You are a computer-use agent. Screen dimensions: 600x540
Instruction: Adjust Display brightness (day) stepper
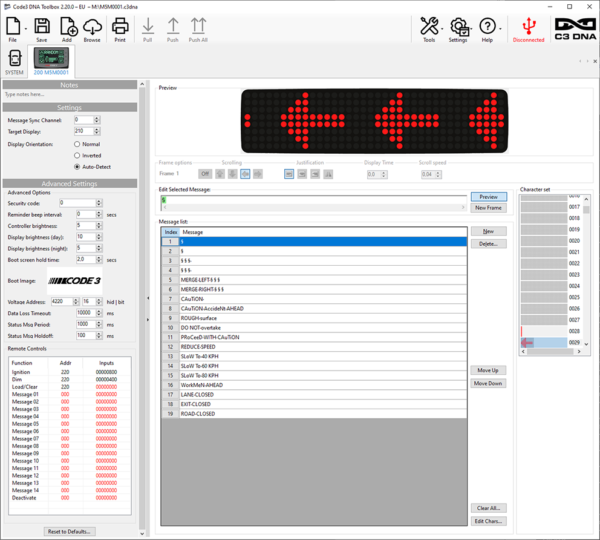coord(99,237)
